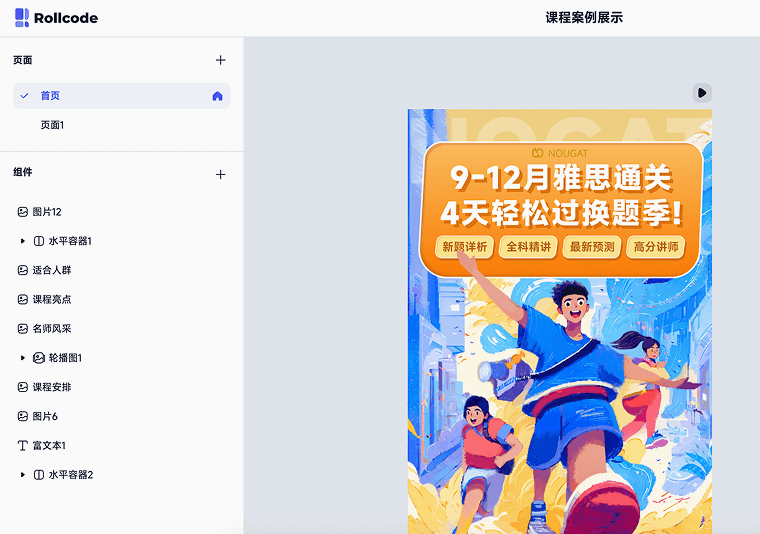Expand the 水平容器1 tree node
This screenshot has width=760, height=534.
pos(22,241)
